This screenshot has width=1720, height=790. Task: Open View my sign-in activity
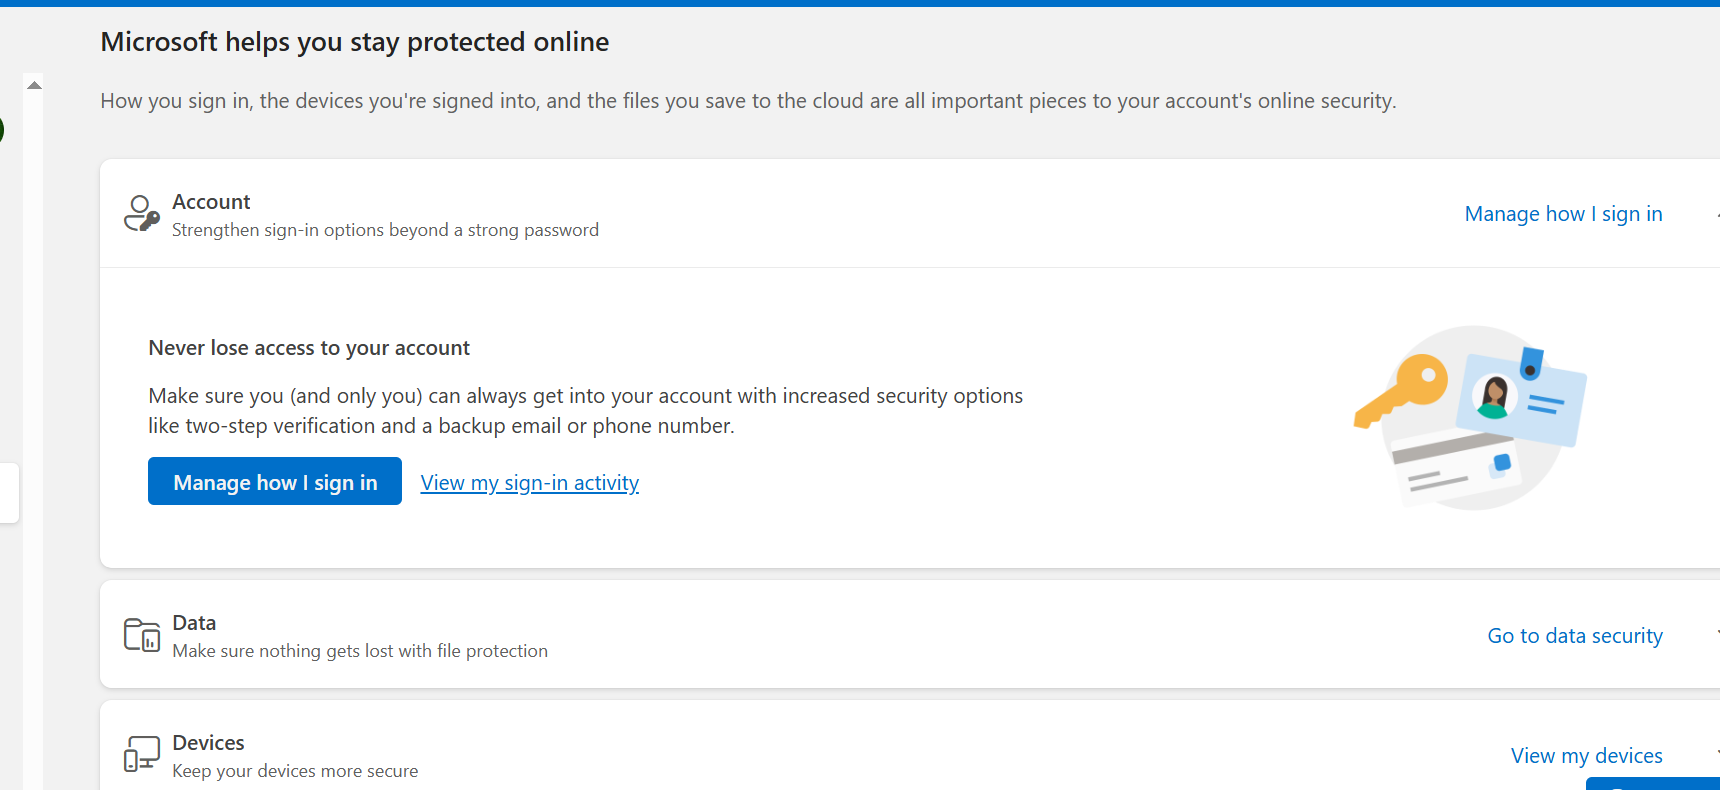(529, 482)
